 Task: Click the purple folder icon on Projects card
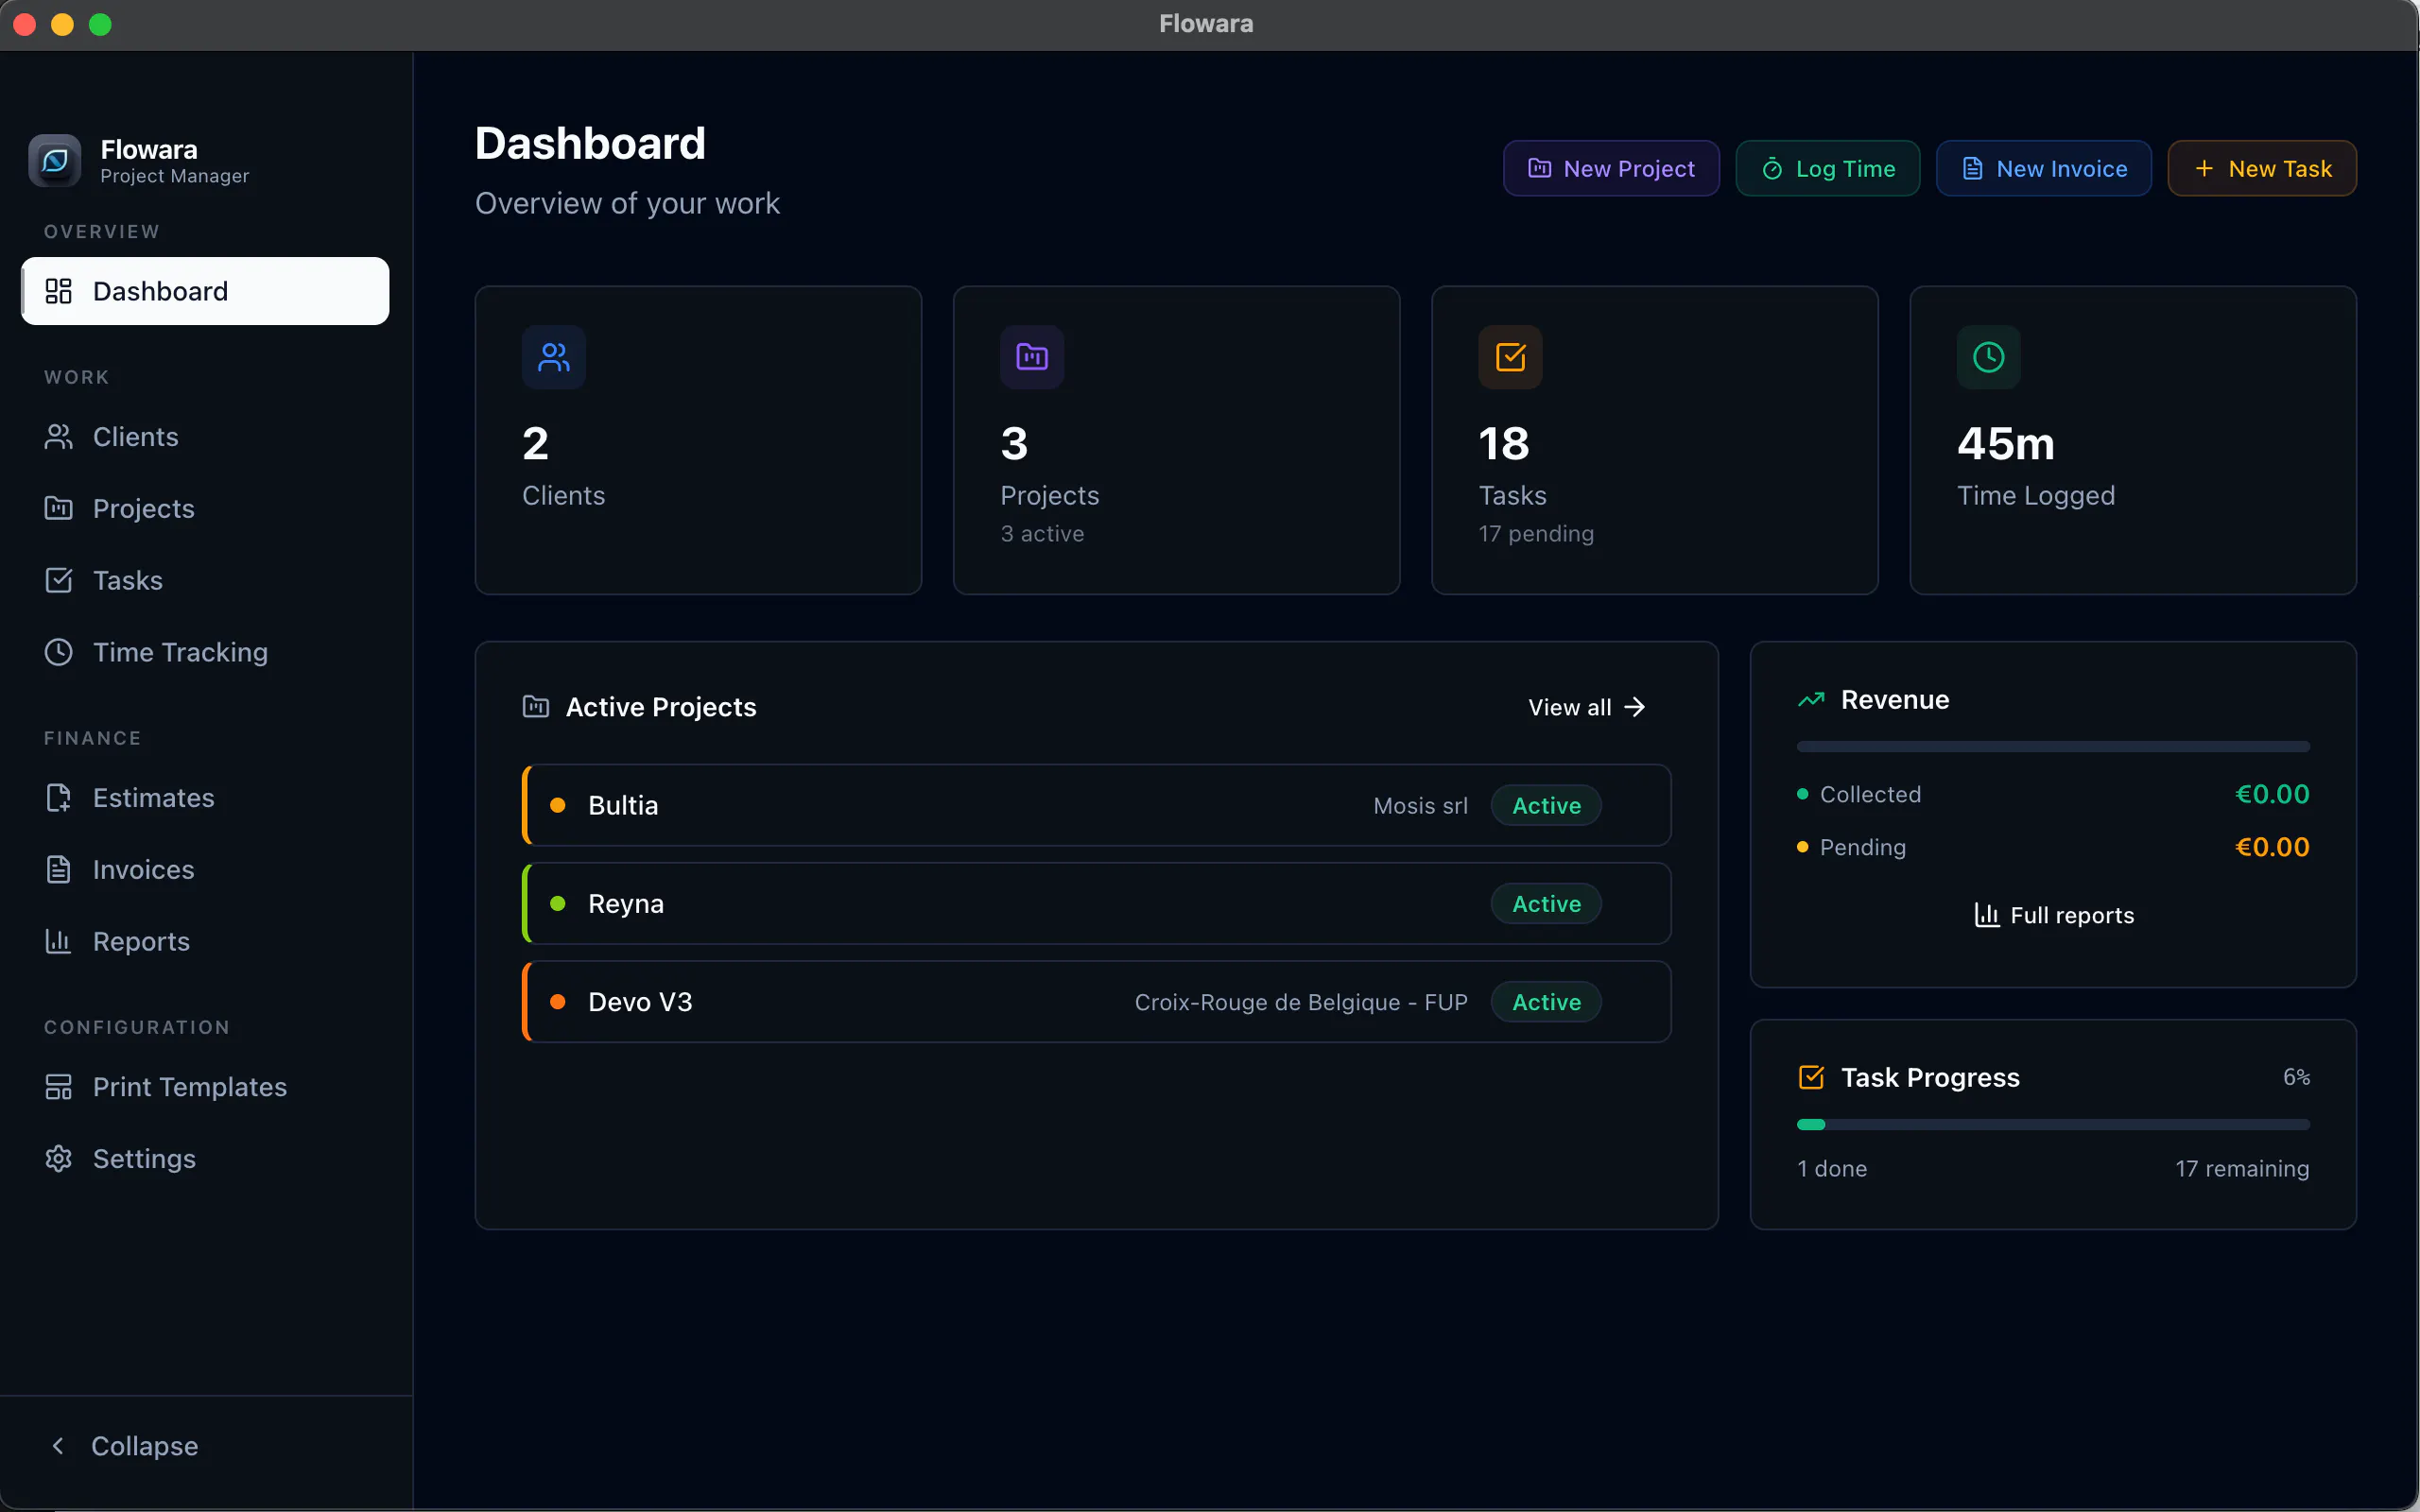(x=1032, y=357)
